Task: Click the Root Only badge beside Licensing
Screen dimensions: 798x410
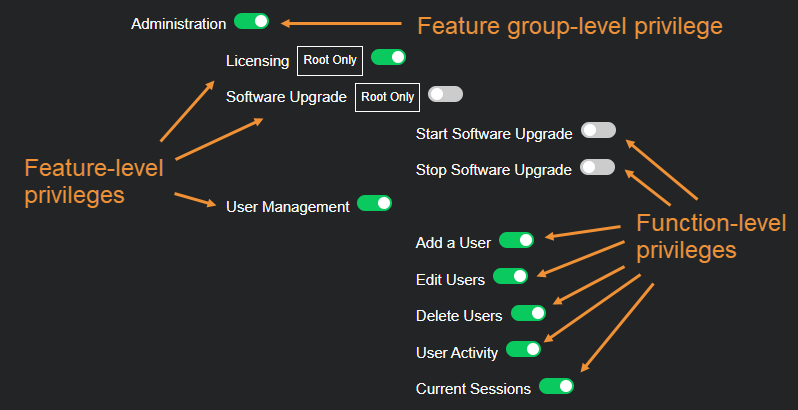Action: pos(330,60)
